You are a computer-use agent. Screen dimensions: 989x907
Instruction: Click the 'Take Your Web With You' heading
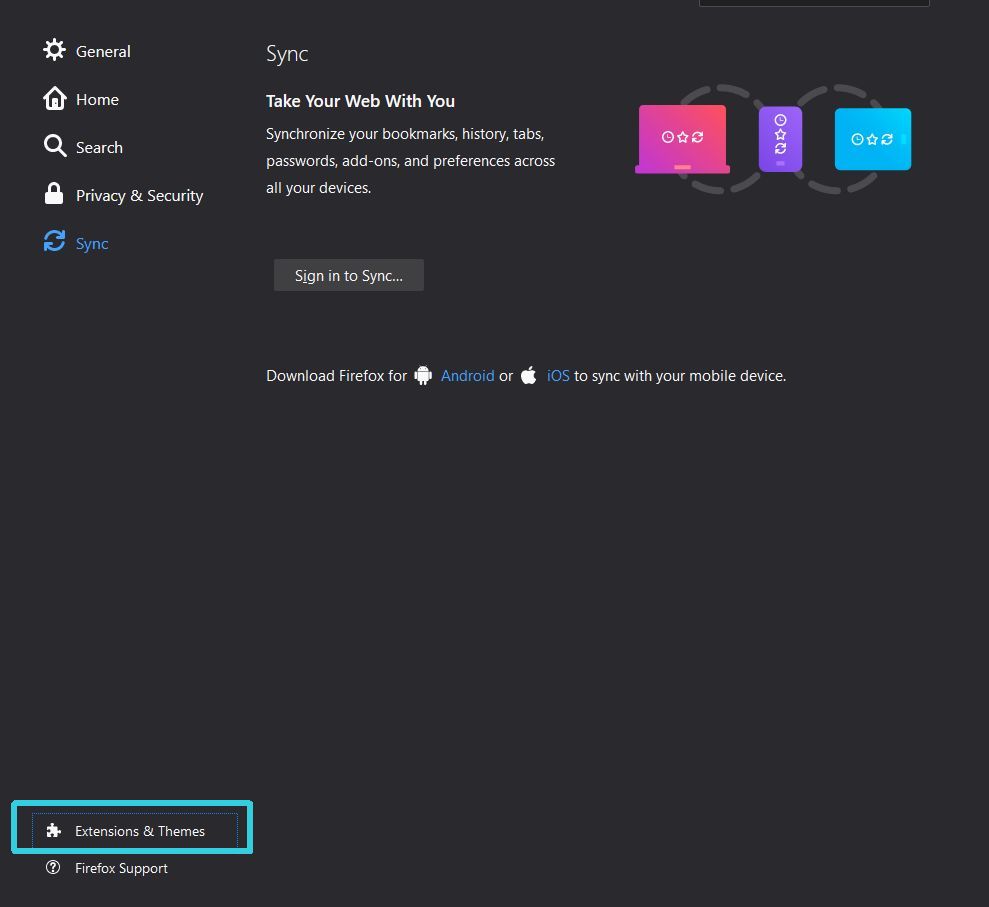point(360,101)
